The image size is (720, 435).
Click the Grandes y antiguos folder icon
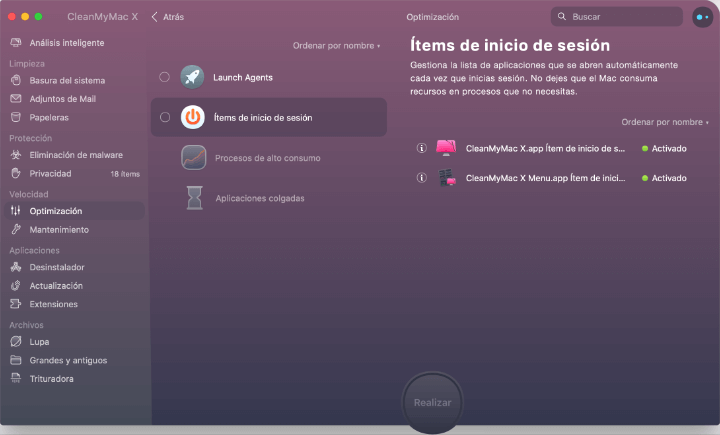click(16, 360)
